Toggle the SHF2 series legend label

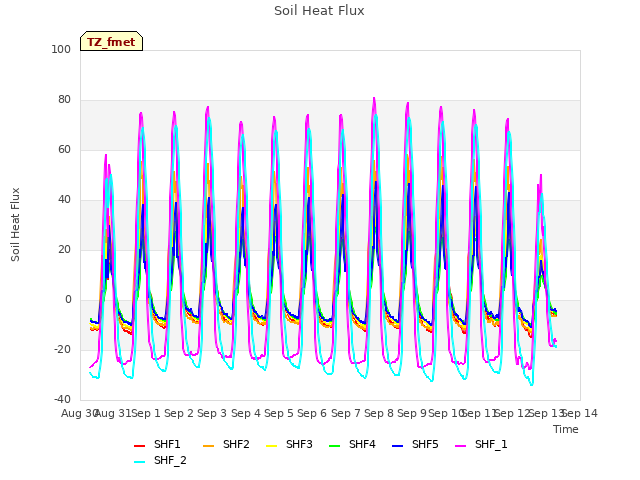(236, 444)
